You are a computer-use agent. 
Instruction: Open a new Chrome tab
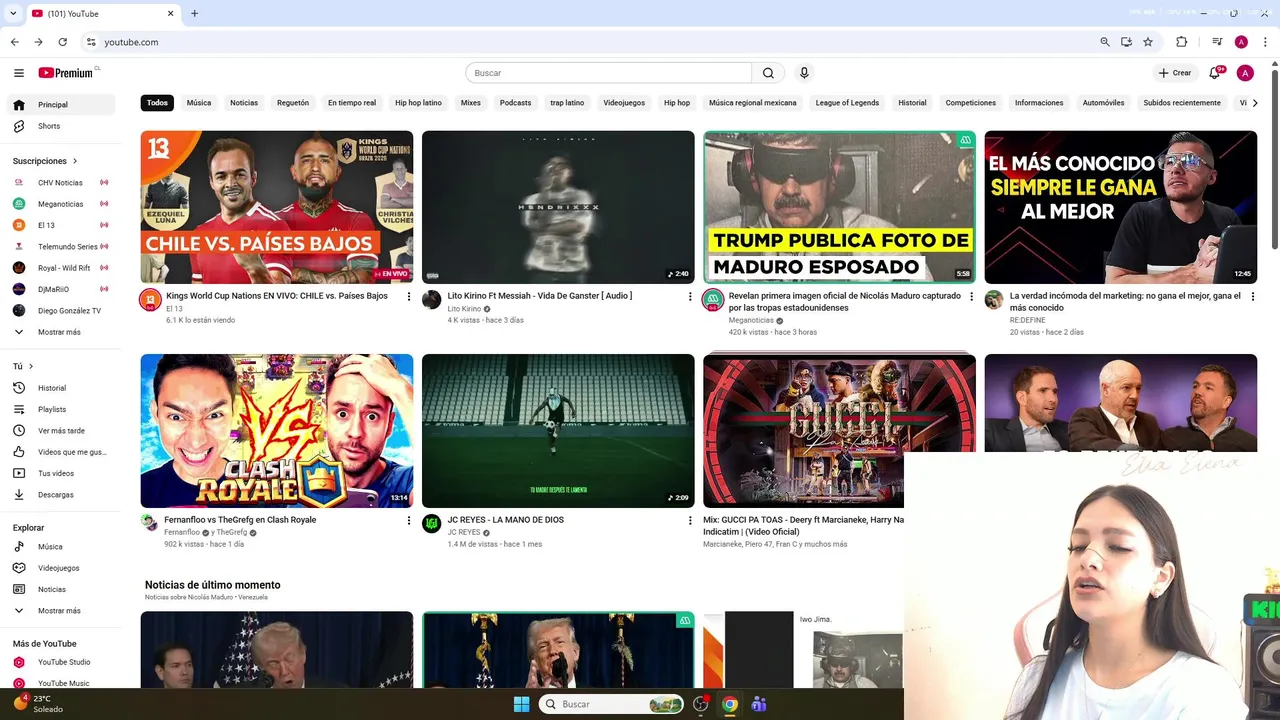coord(194,14)
